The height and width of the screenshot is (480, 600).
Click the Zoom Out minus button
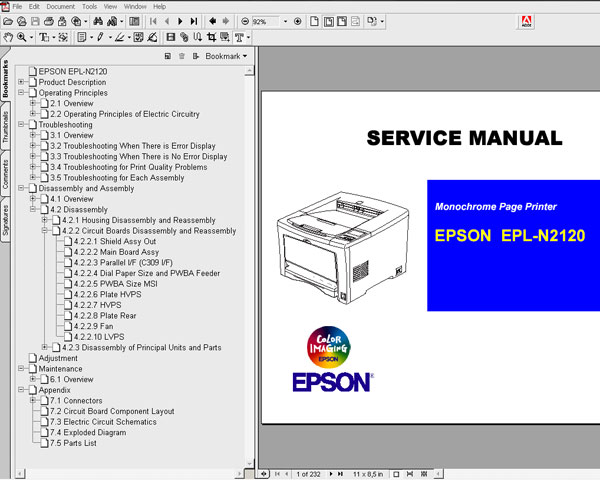click(x=245, y=21)
